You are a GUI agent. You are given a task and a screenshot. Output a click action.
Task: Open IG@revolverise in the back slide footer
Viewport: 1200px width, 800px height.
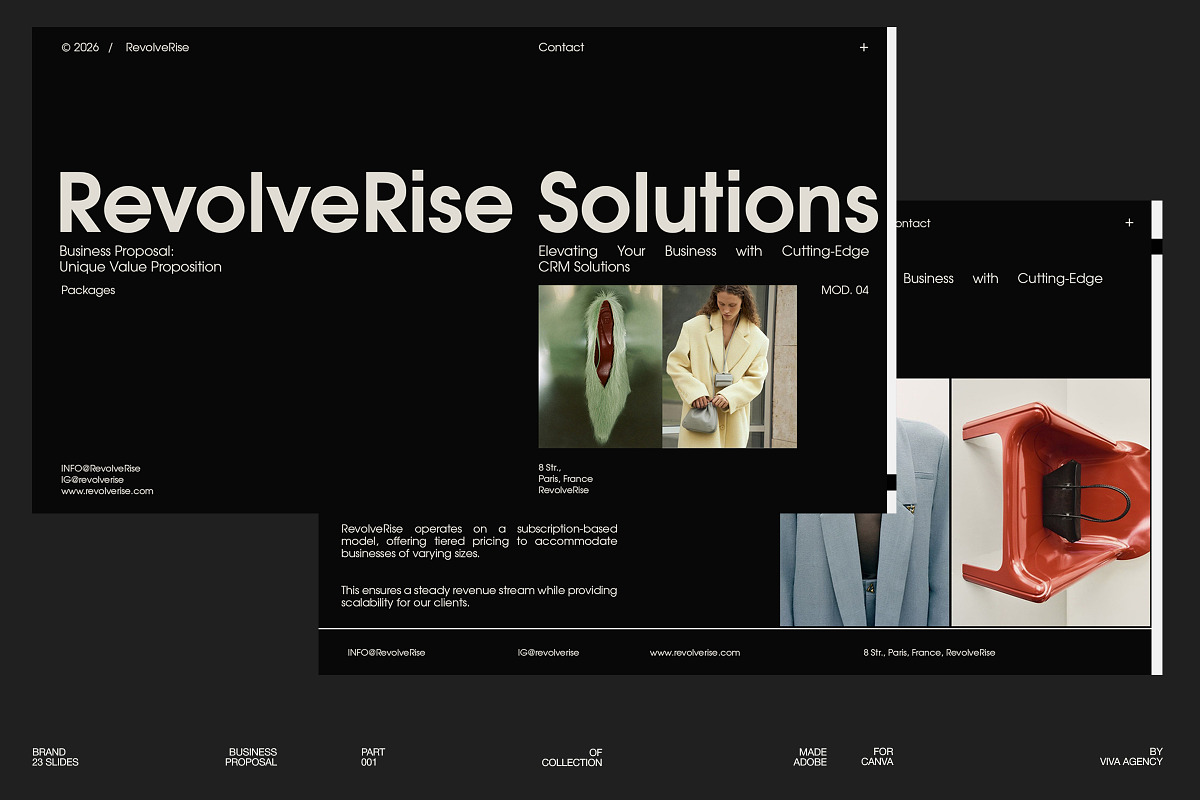tap(548, 652)
